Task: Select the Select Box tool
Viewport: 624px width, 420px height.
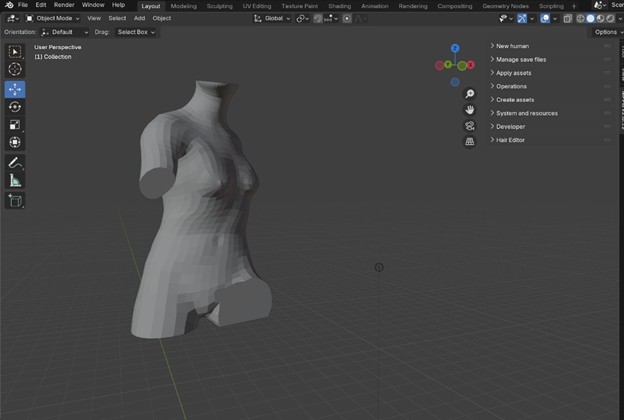Action: point(15,52)
